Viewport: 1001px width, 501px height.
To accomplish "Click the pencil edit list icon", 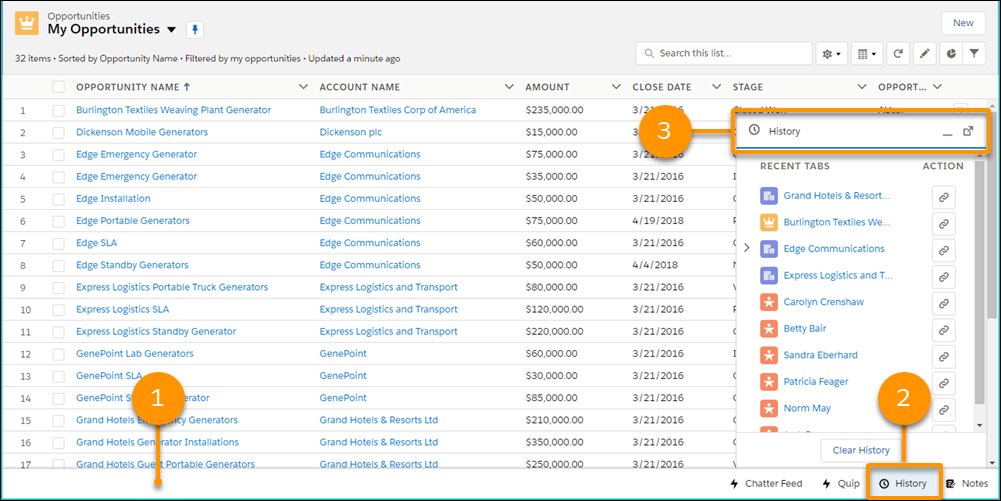I will tap(925, 54).
